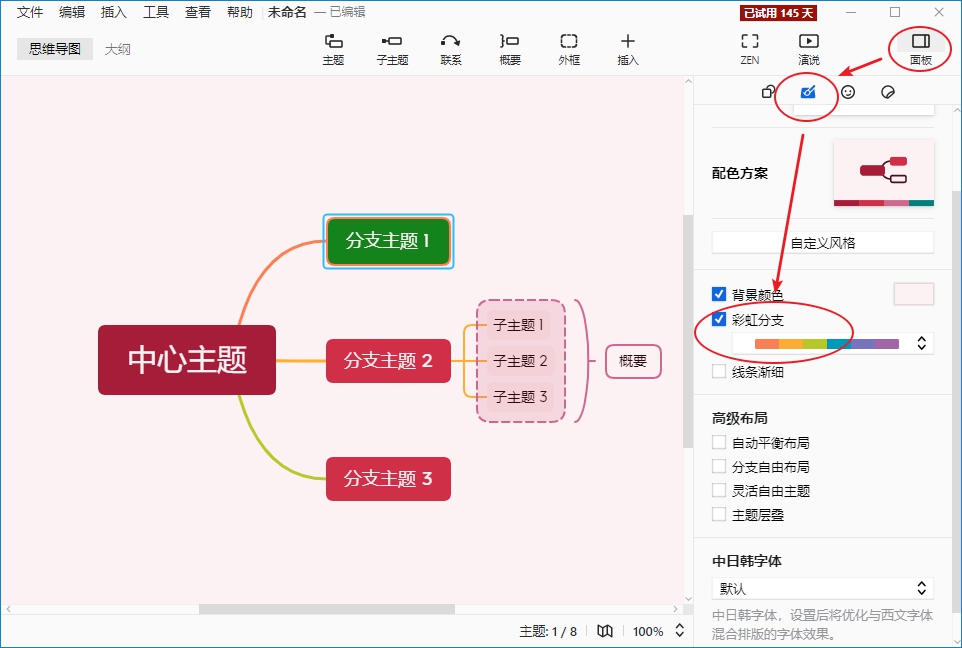Open the map overview icon in status bar

[605, 631]
